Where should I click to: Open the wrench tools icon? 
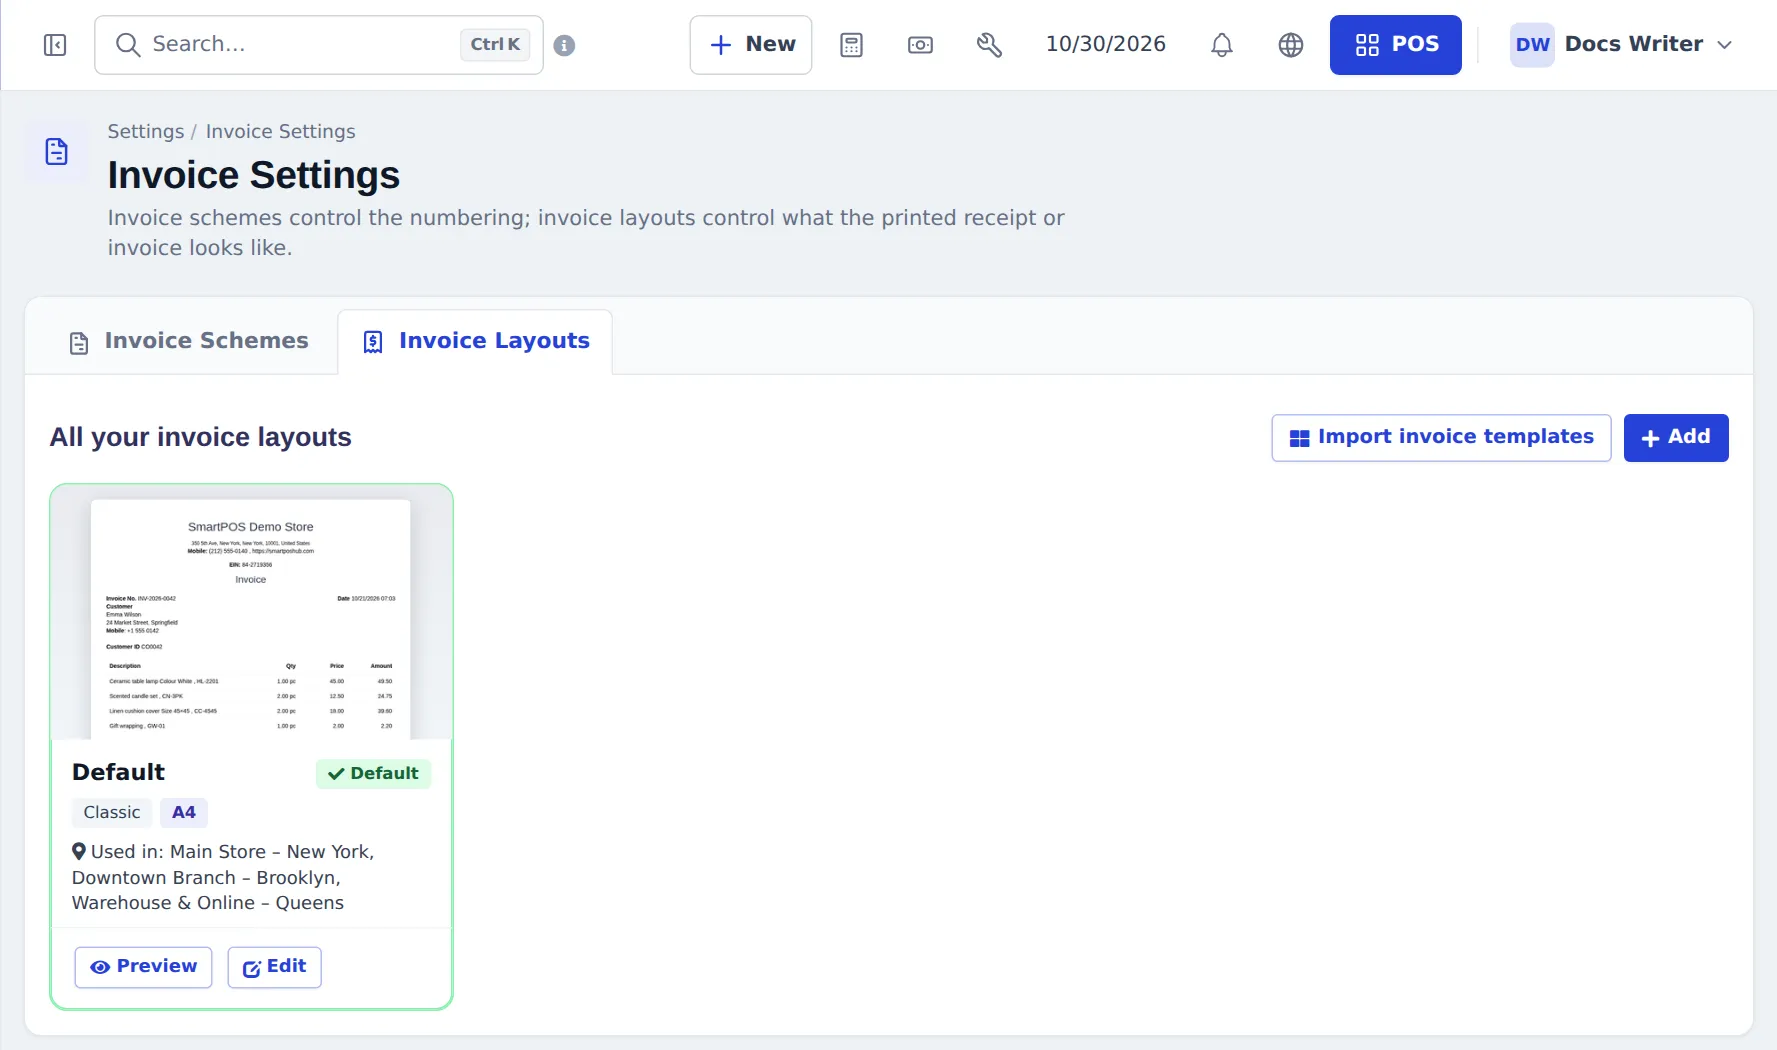click(x=989, y=45)
